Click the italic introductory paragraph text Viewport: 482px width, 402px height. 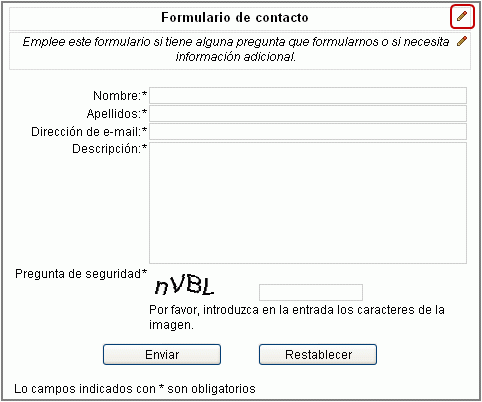click(x=236, y=49)
